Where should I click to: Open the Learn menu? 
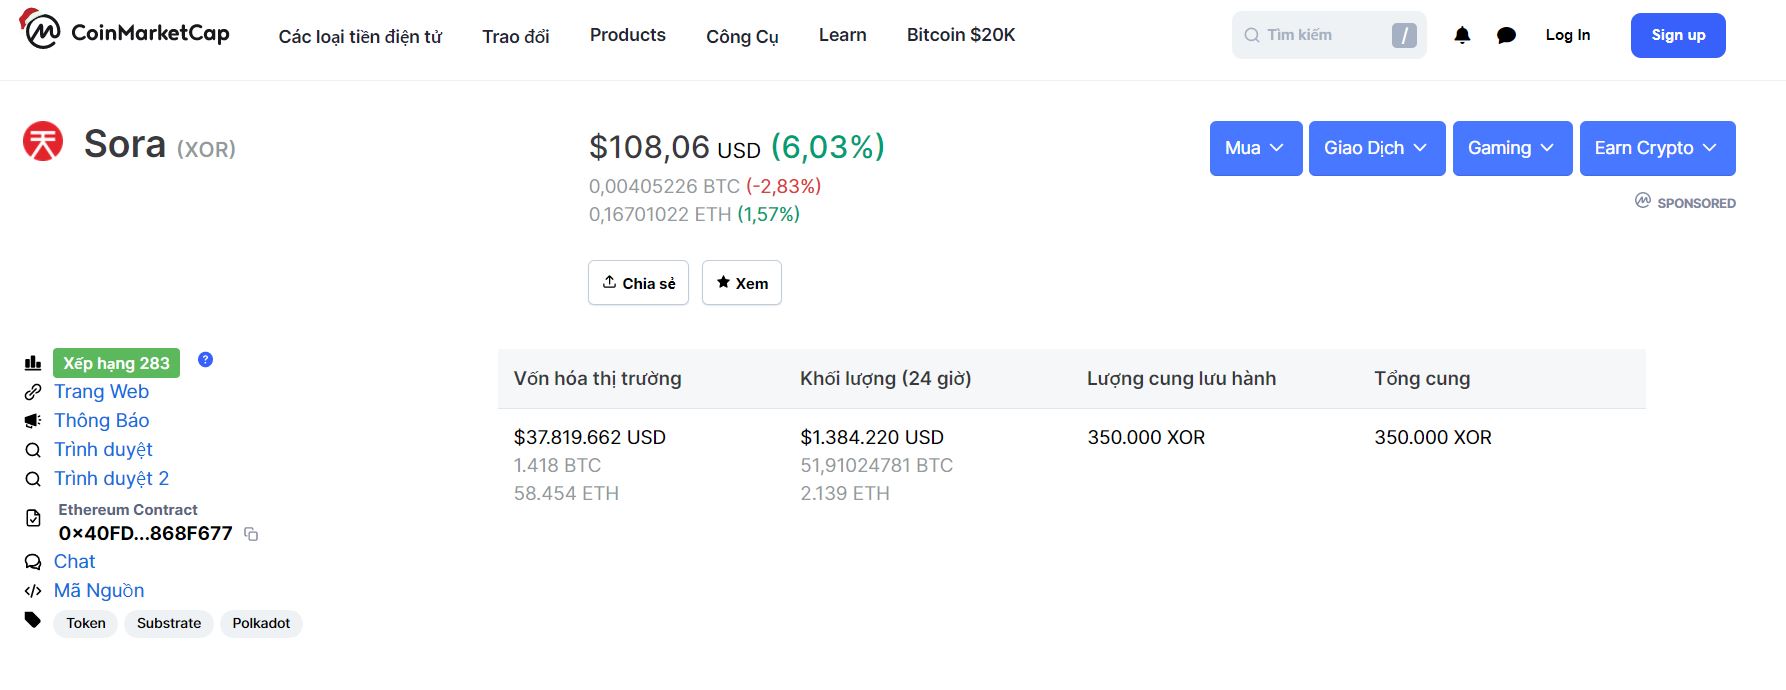tap(843, 35)
